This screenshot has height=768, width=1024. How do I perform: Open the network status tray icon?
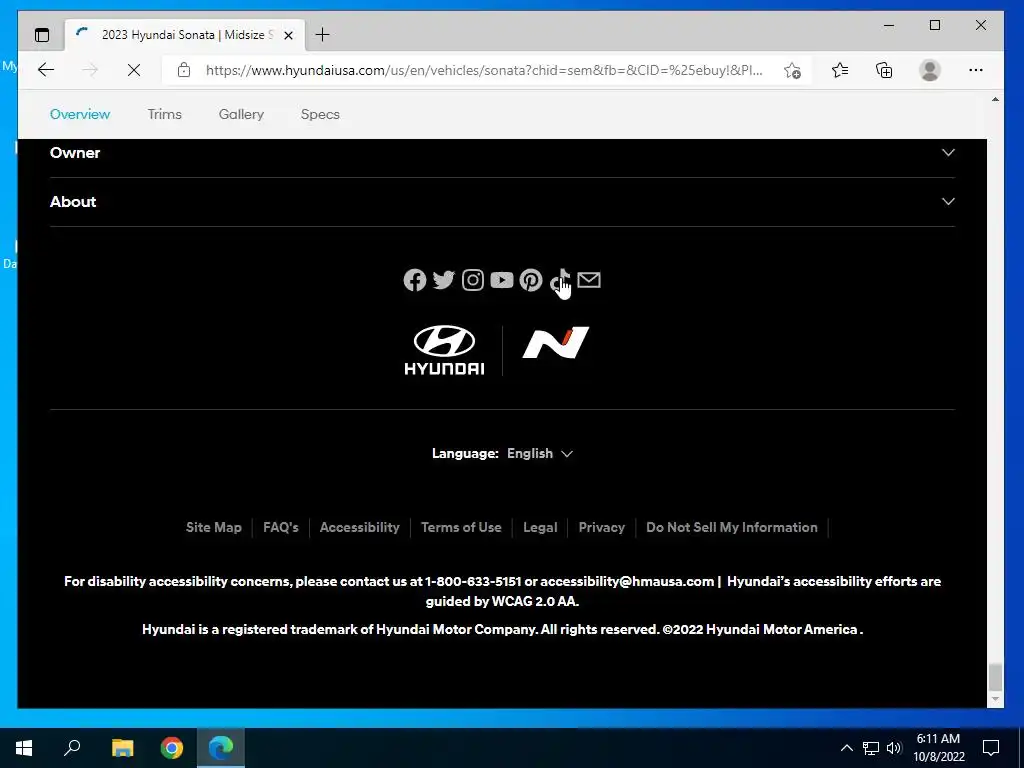point(871,748)
